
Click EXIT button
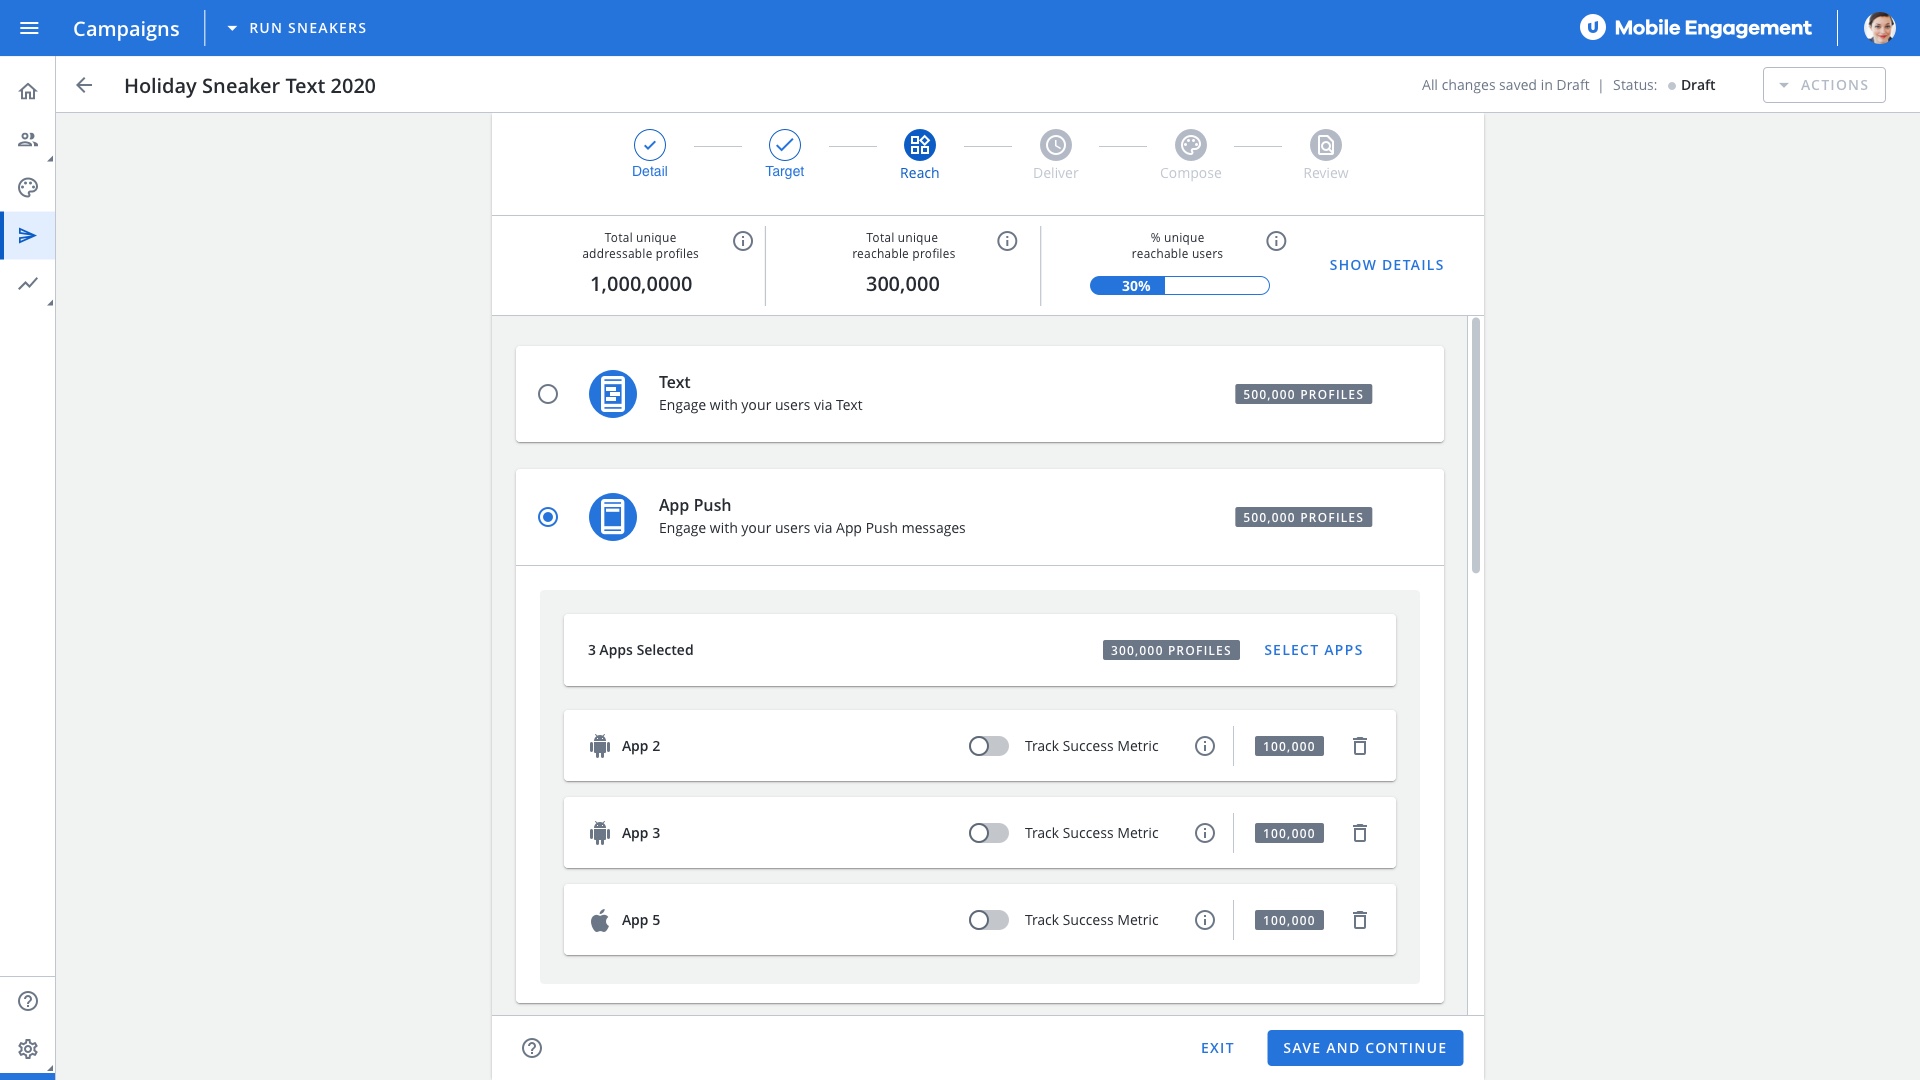pyautogui.click(x=1217, y=1048)
